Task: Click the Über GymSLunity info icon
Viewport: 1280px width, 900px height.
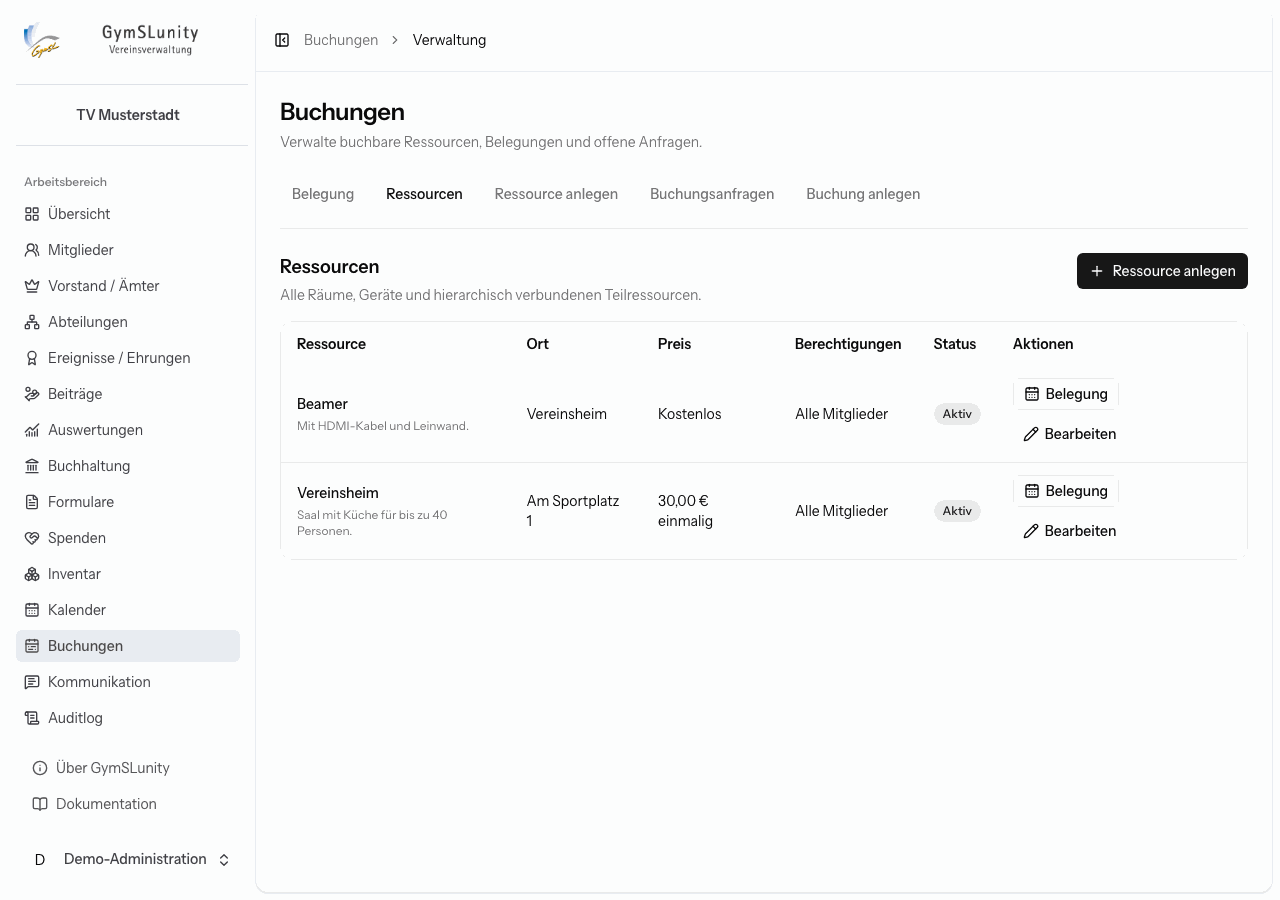Action: pos(40,768)
